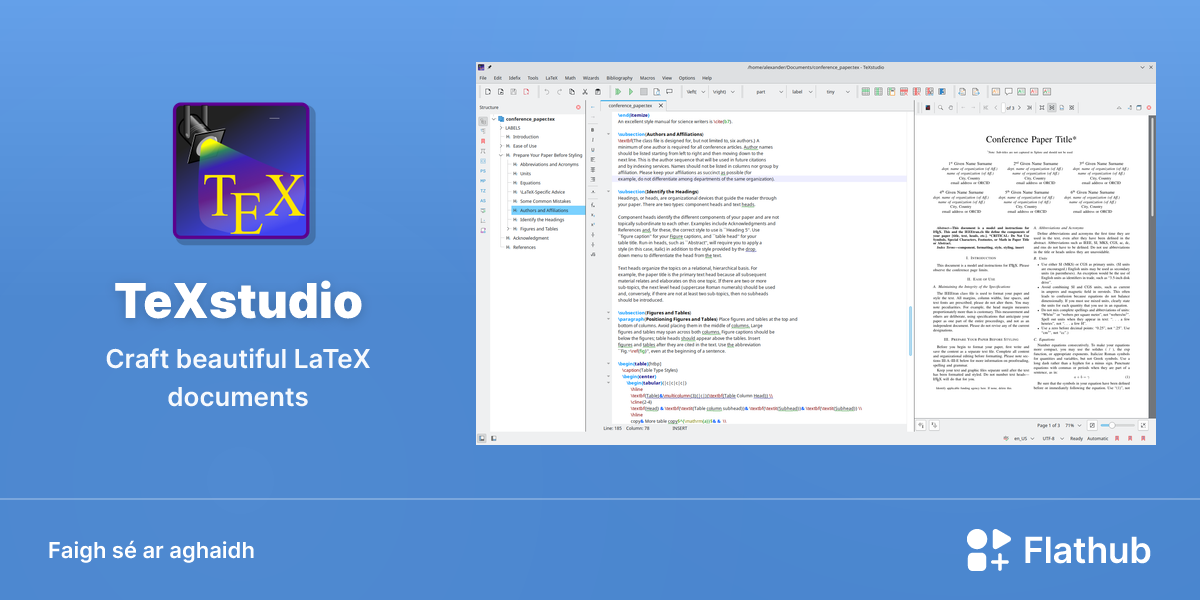Go to next page in PDF viewer

(1019, 108)
